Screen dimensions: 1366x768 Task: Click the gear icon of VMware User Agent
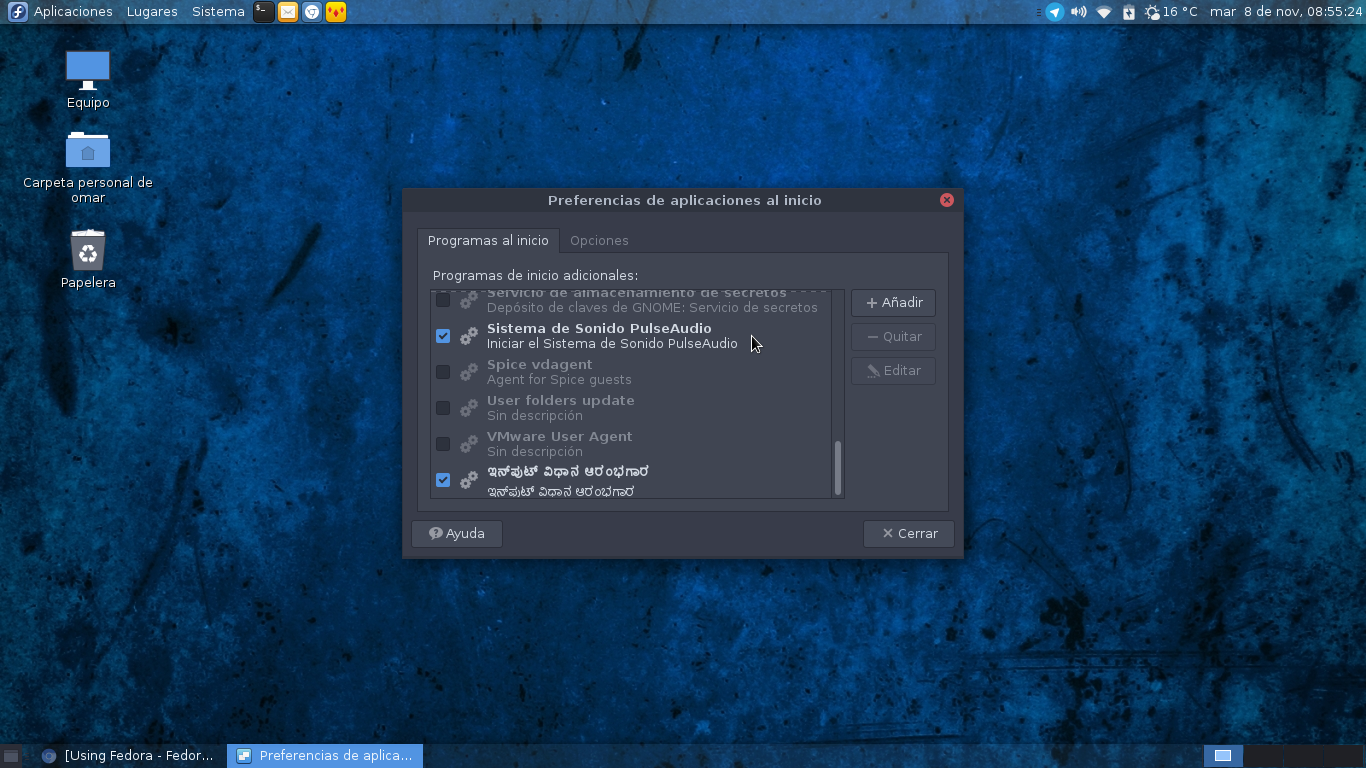469,444
